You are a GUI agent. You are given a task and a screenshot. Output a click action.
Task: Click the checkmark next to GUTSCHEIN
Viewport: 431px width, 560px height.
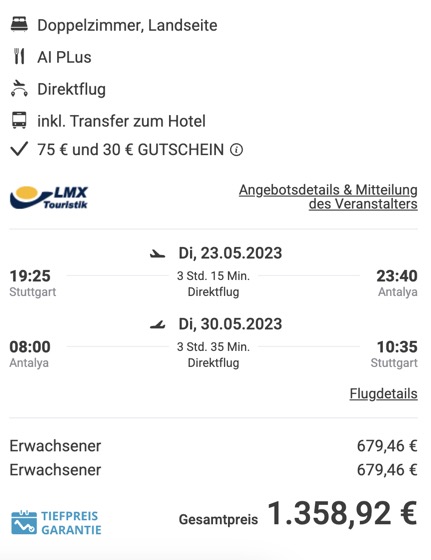(x=19, y=149)
